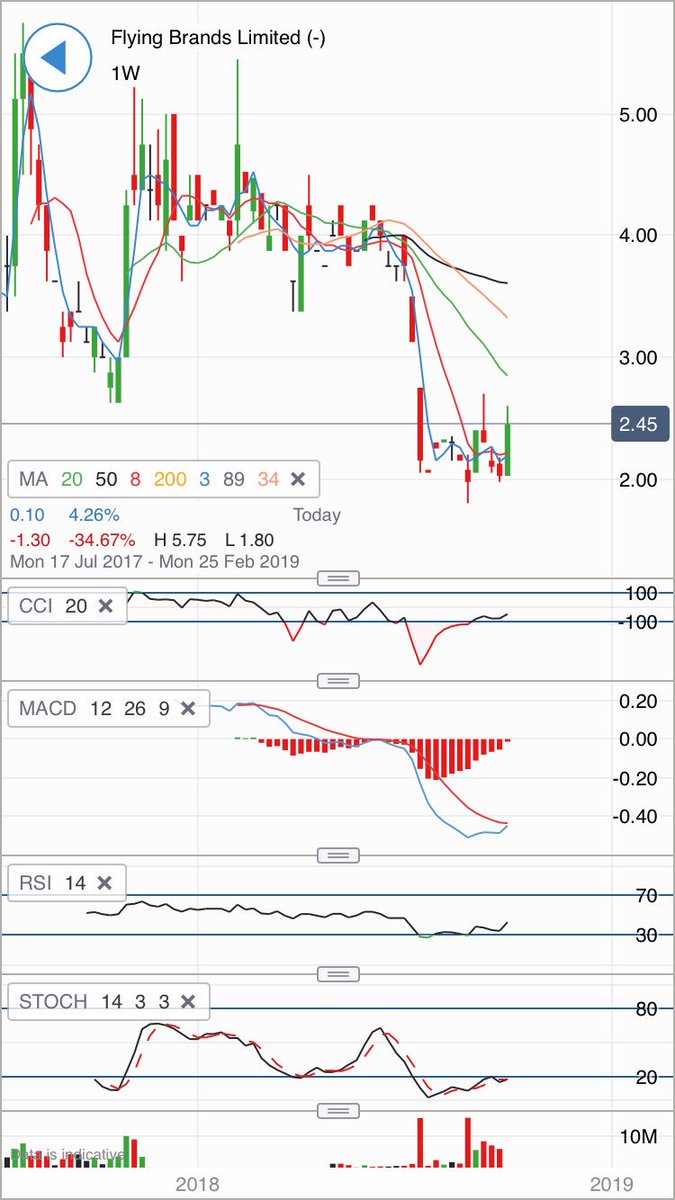Close the MACD 12 26 9 indicator
The height and width of the screenshot is (1200, 675).
[x=187, y=708]
